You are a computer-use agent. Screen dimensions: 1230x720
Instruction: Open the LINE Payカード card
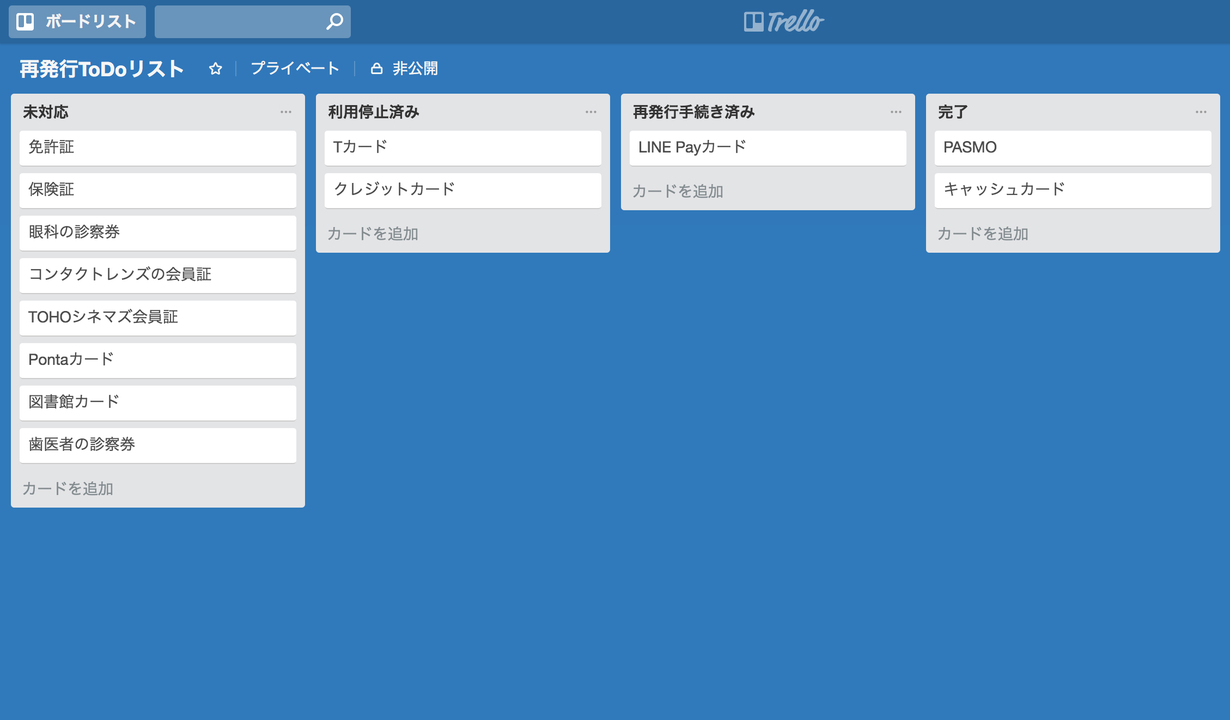[x=768, y=148]
